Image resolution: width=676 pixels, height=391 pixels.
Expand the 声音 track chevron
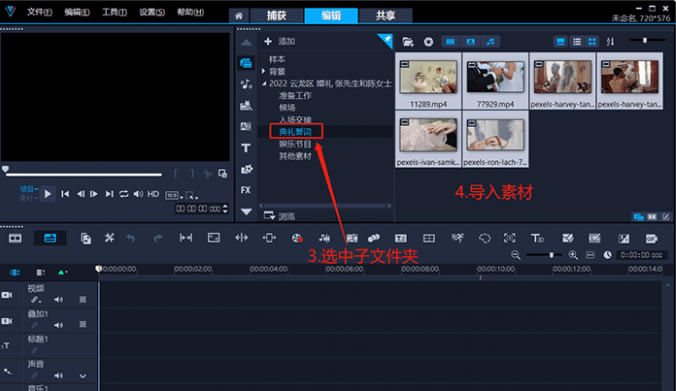[x=82, y=376]
